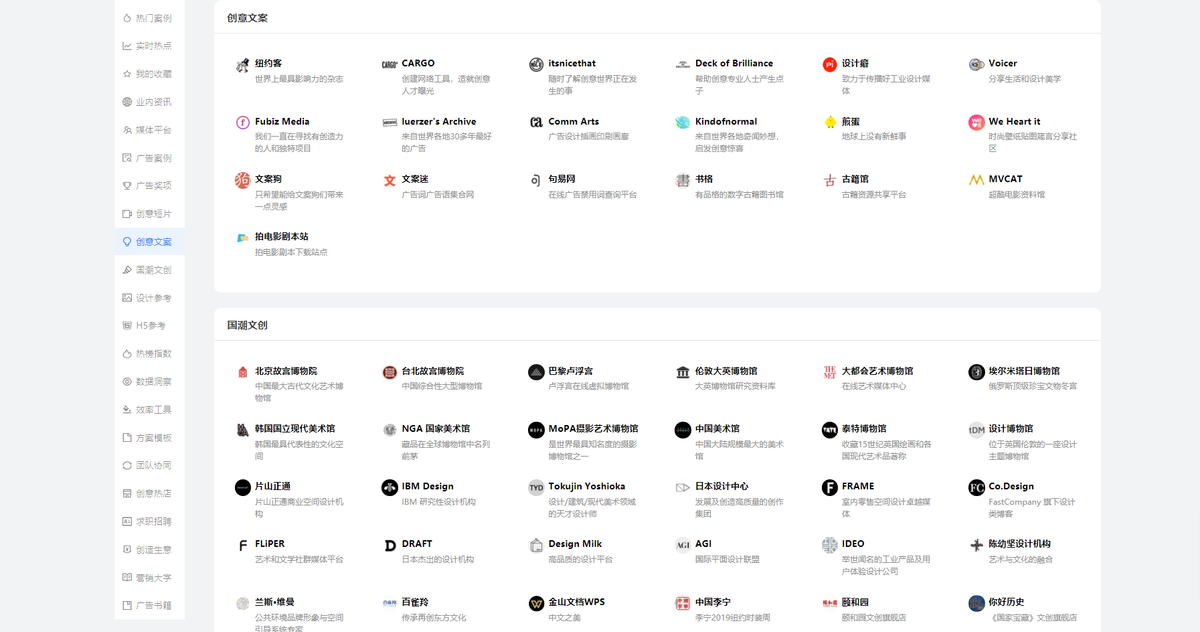Click the Deck of Brilliance logo icon
1200x632 pixels.
tap(683, 64)
